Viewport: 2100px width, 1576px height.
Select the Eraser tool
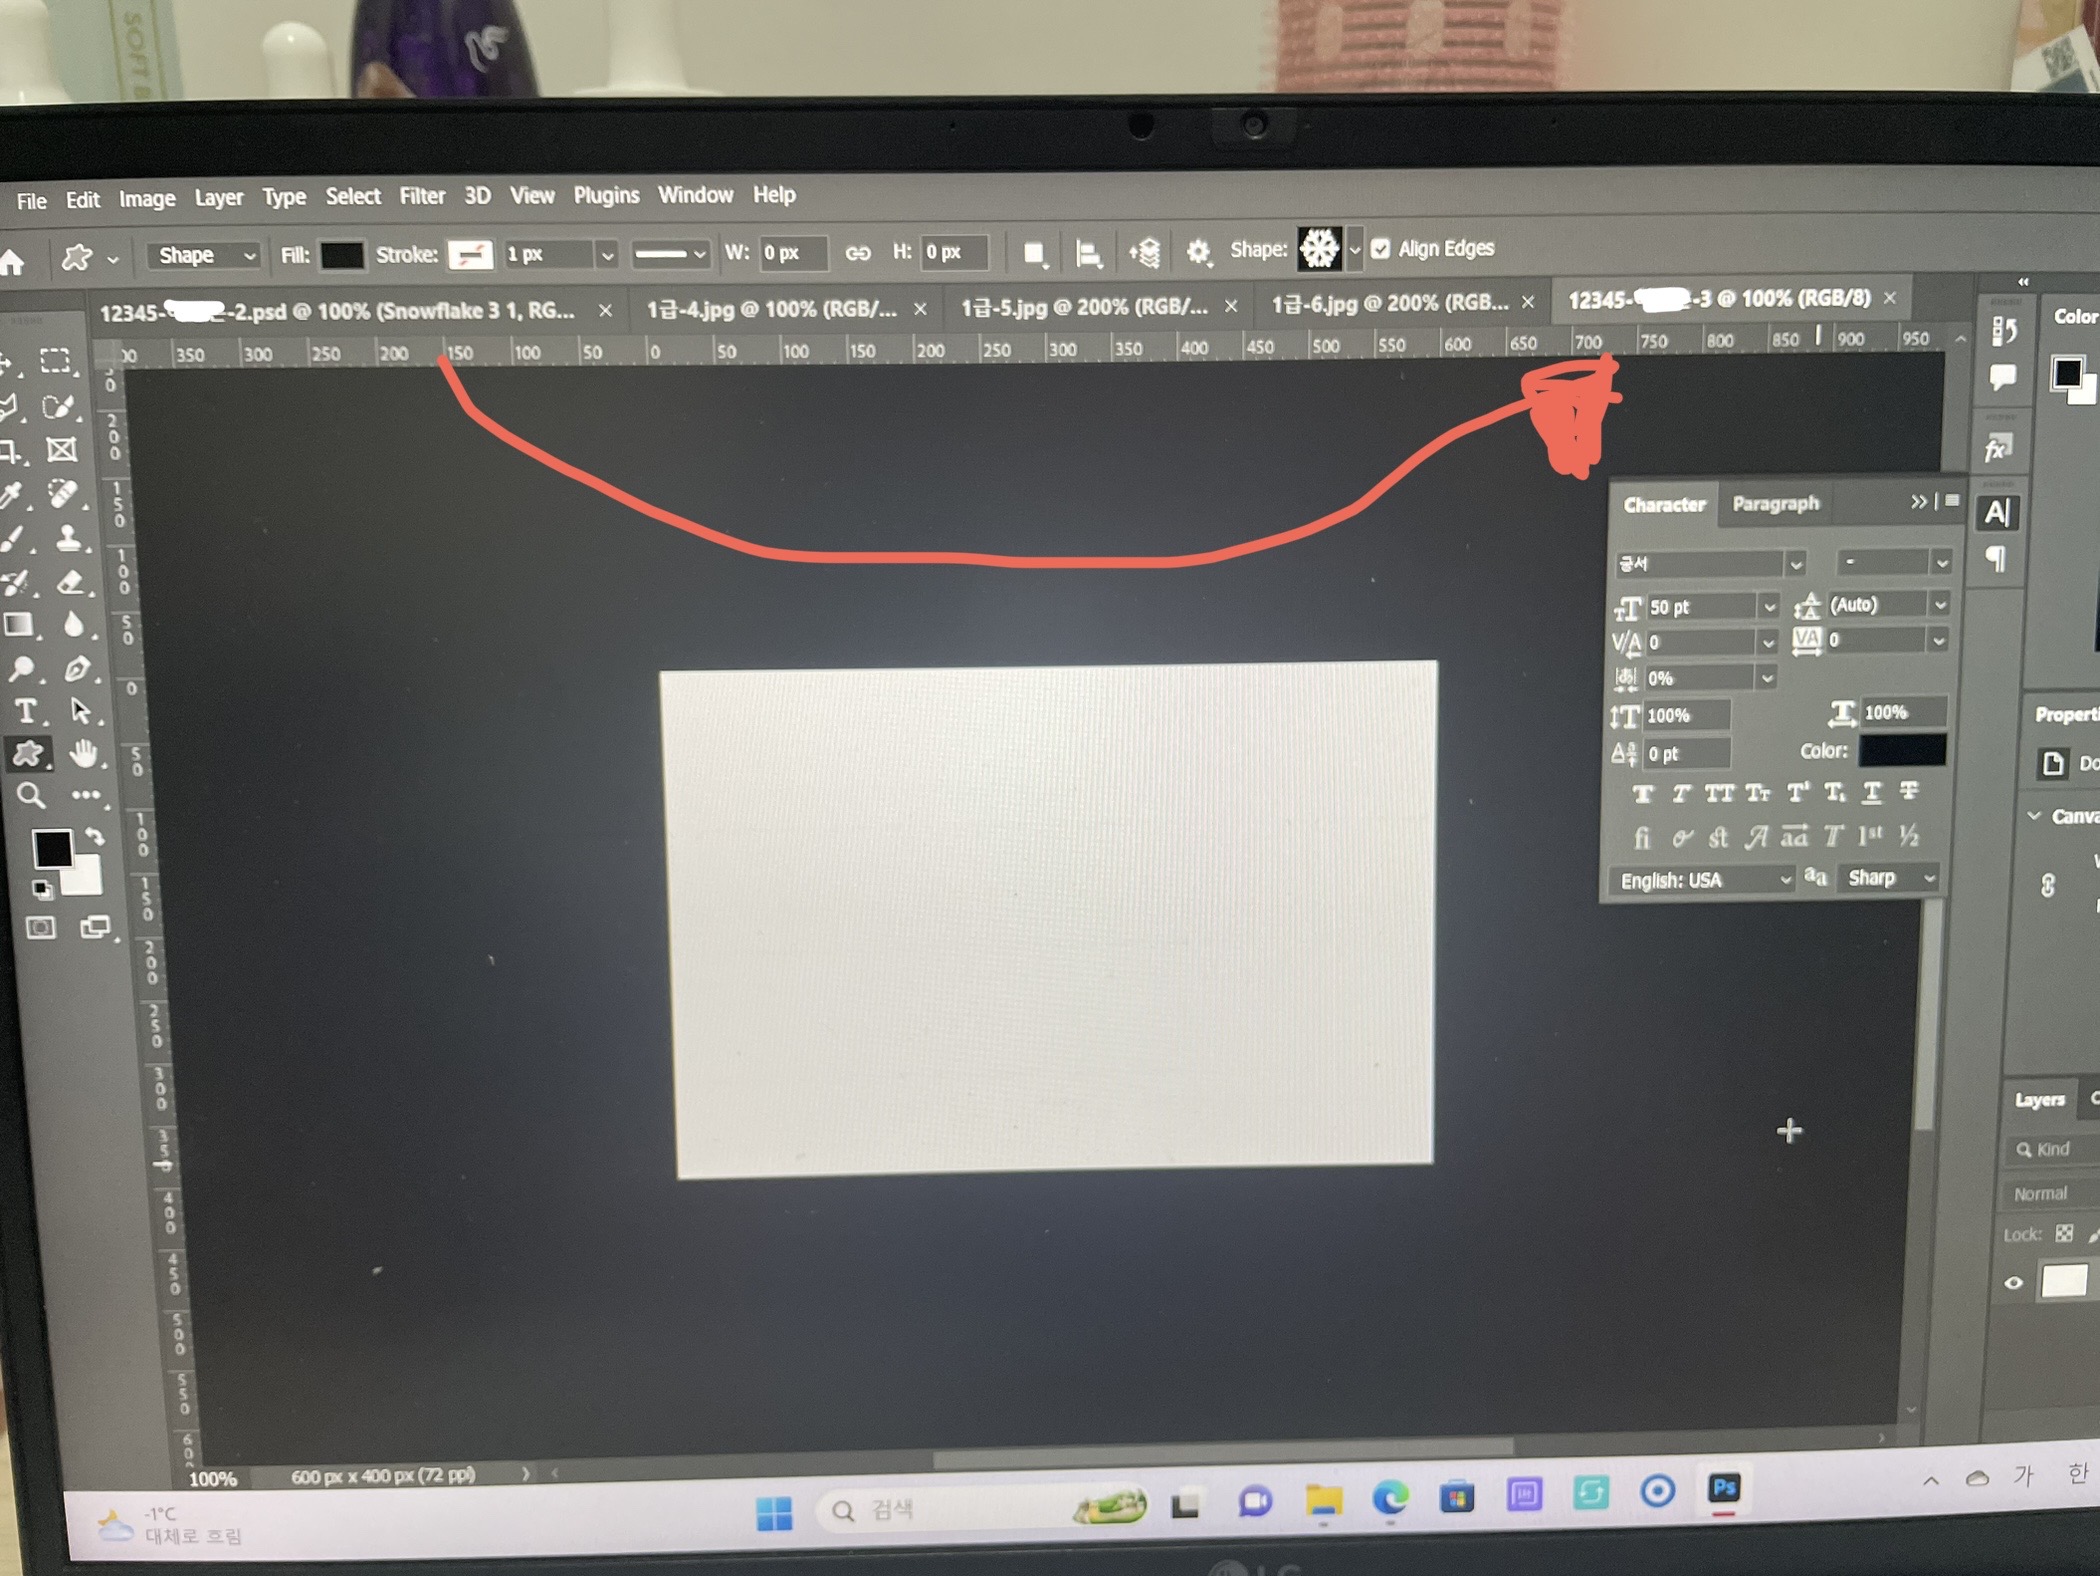pyautogui.click(x=71, y=582)
